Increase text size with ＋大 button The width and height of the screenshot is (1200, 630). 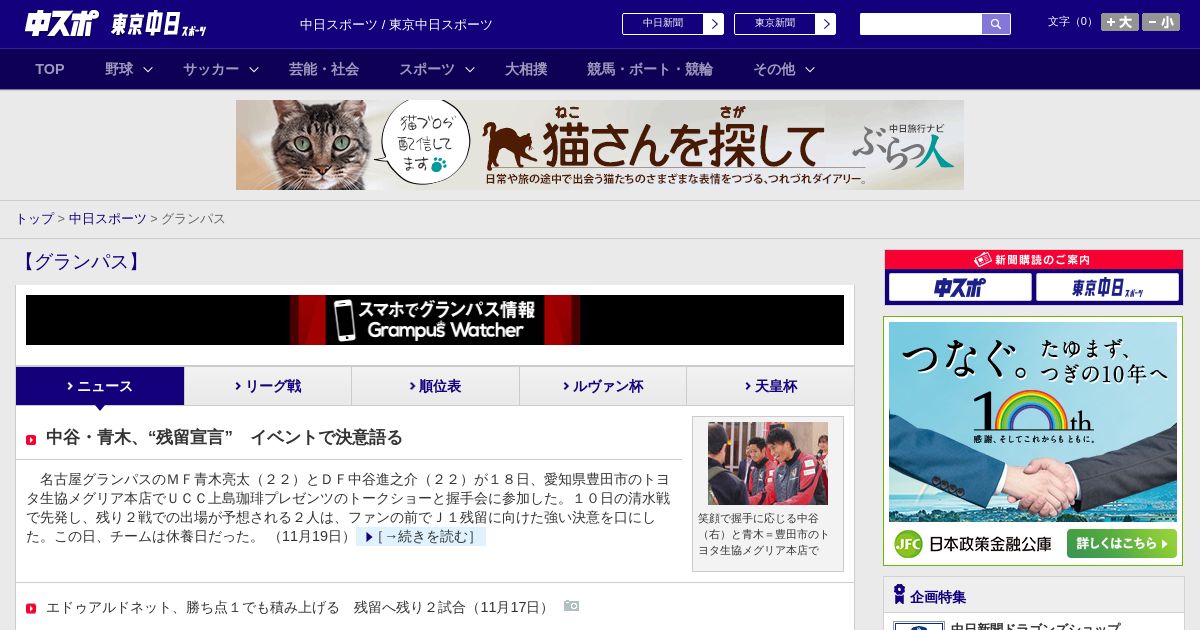tap(1120, 22)
